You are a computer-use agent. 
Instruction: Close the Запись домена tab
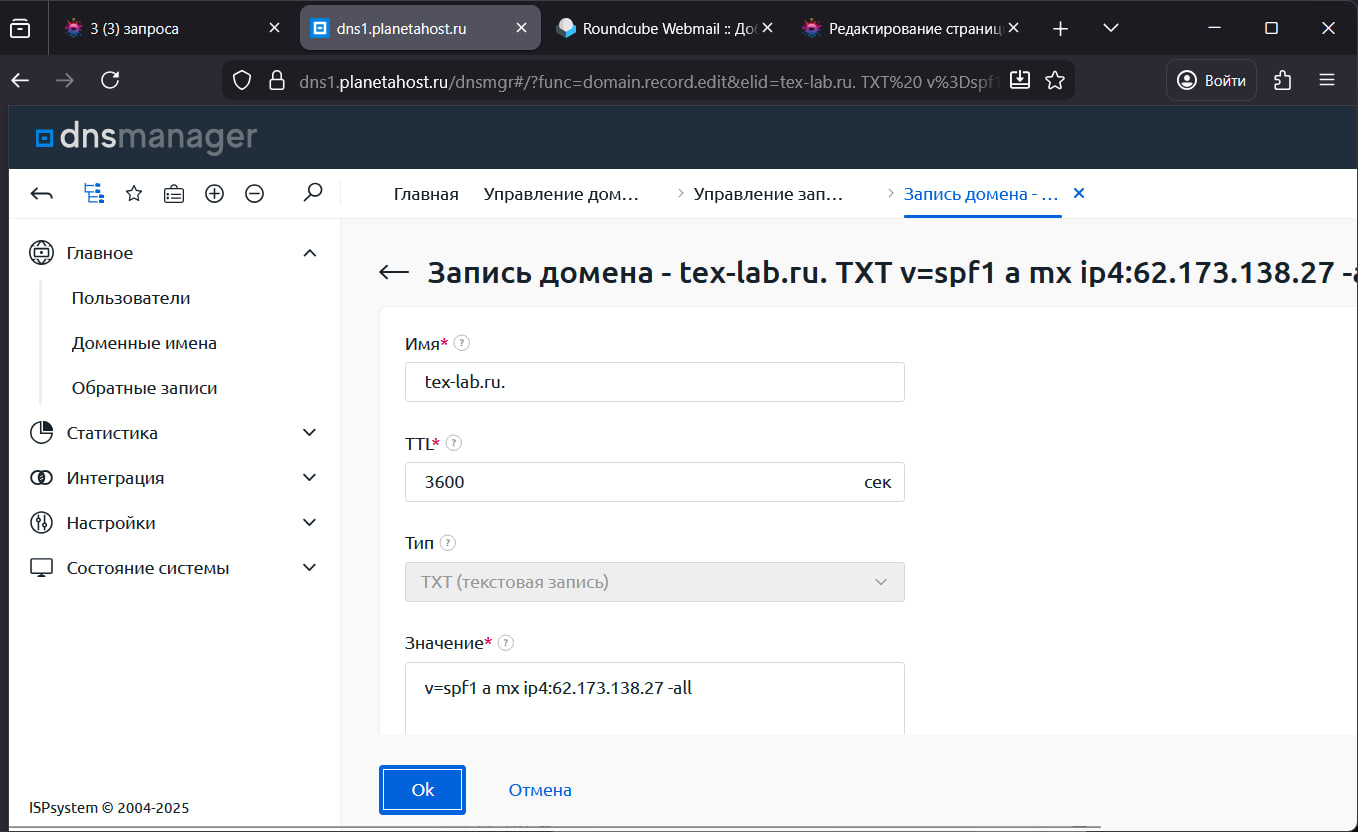point(1079,194)
